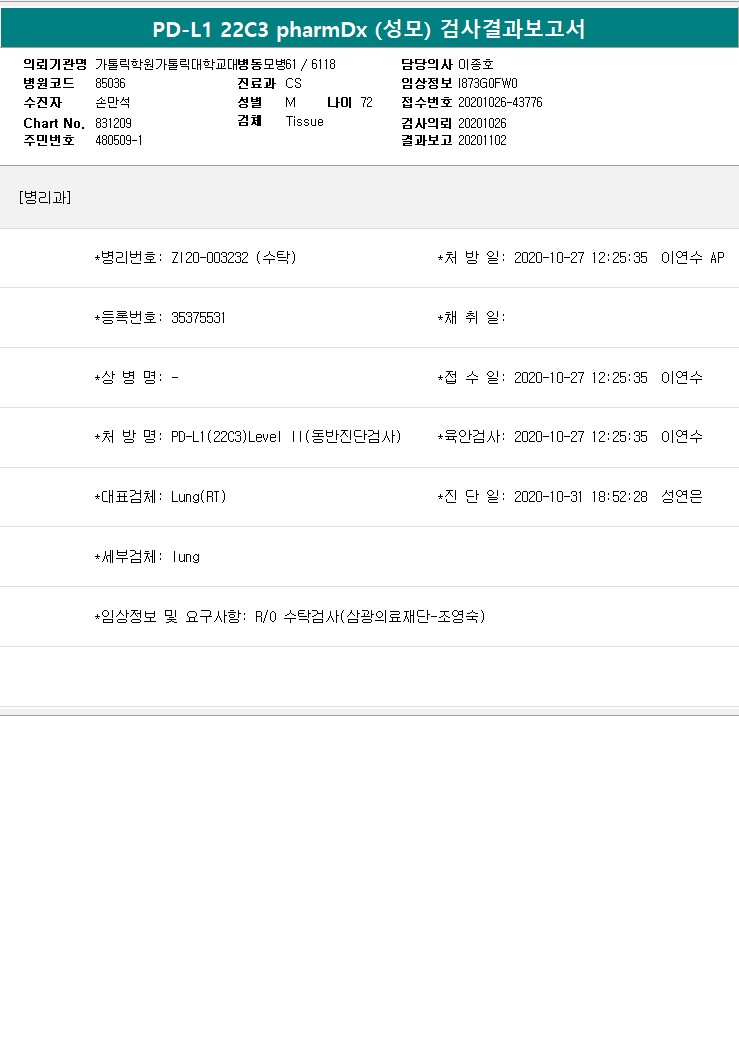Click the '의뢰기관명' field label
Viewport: 739px width, 1040px height.
tap(55, 64)
